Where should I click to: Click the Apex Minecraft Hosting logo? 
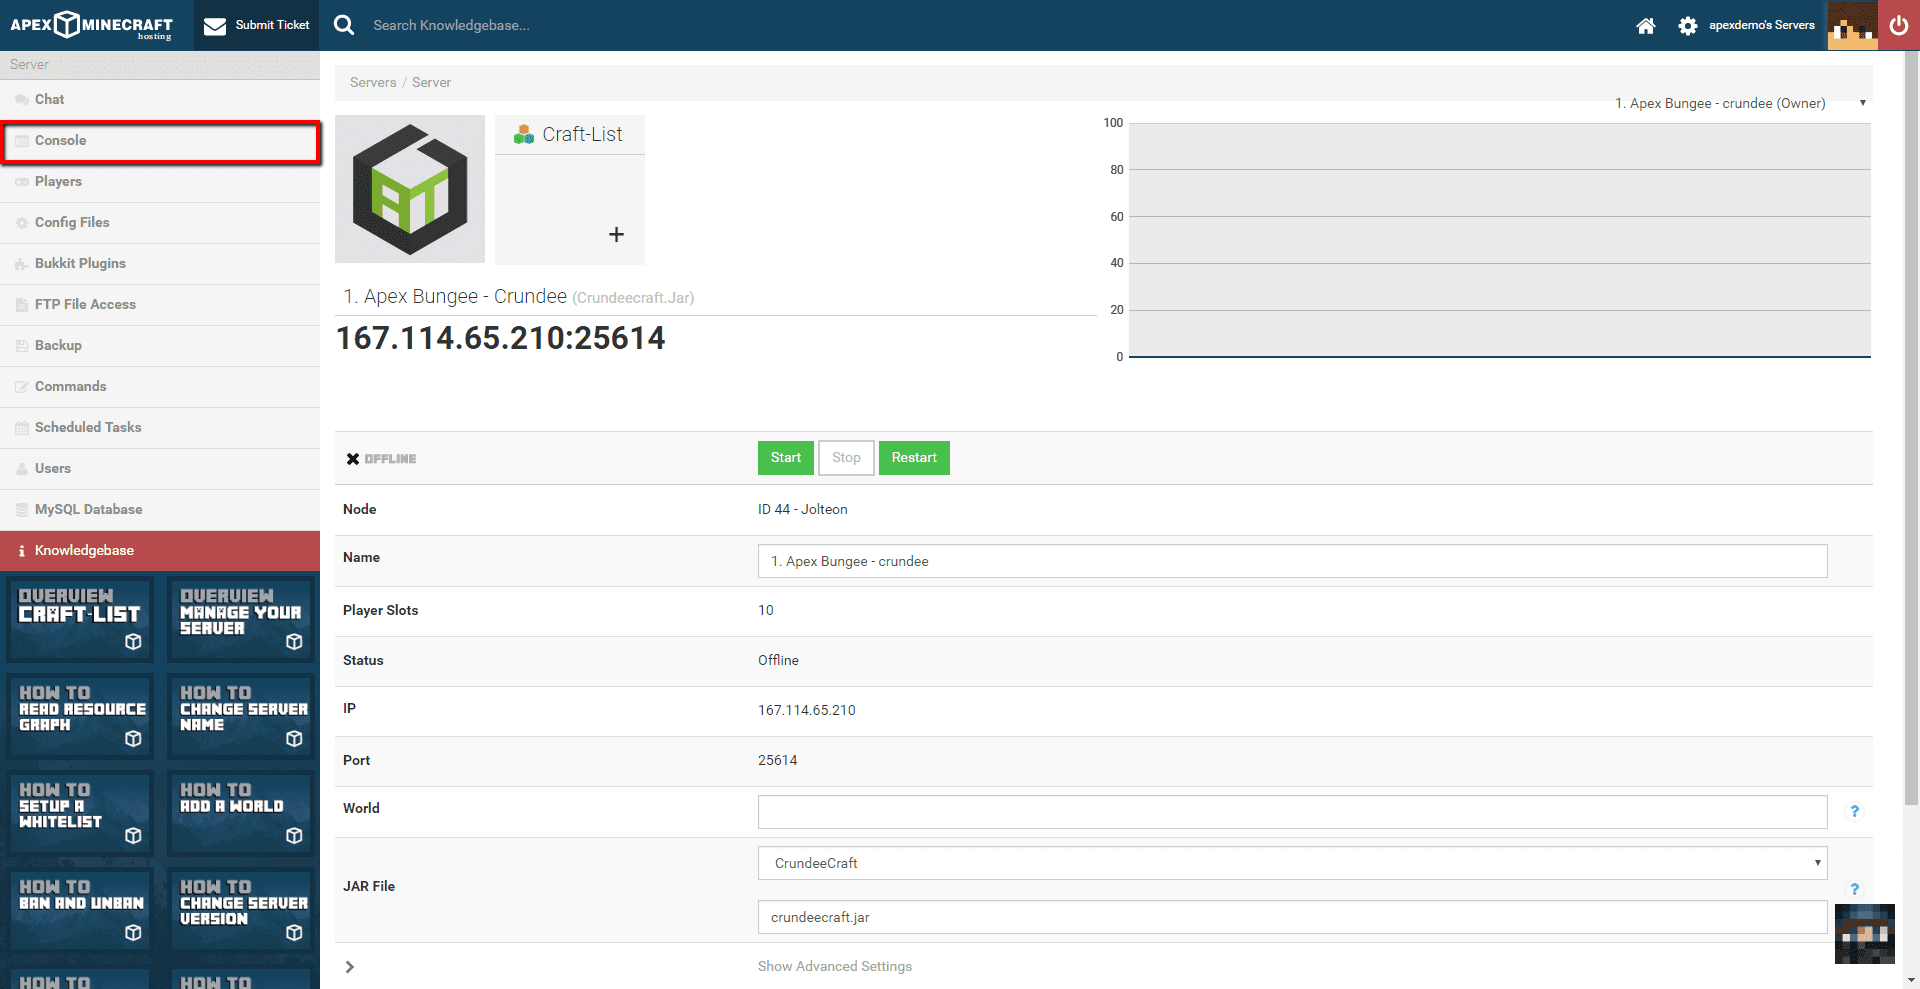[x=91, y=25]
